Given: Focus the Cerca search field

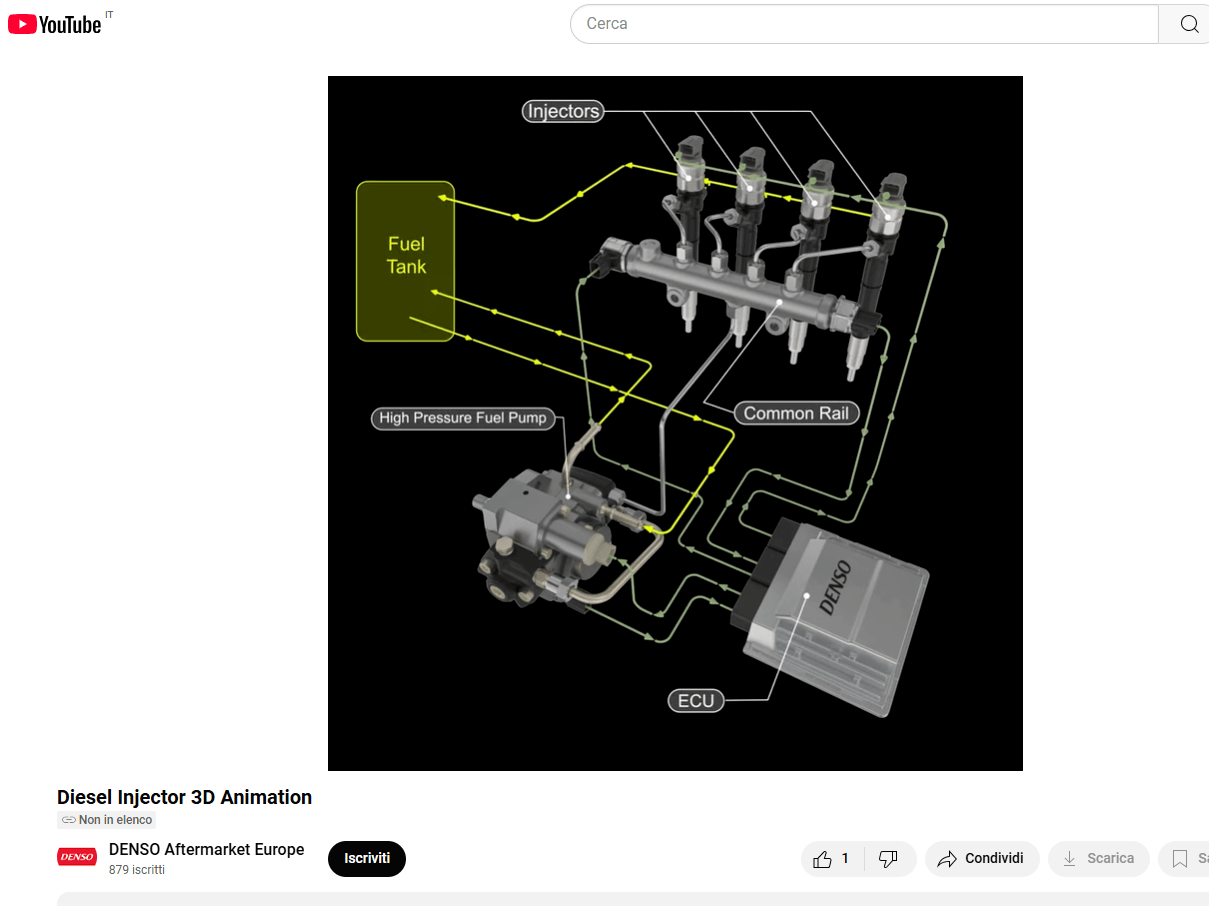Looking at the screenshot, I should [x=864, y=24].
